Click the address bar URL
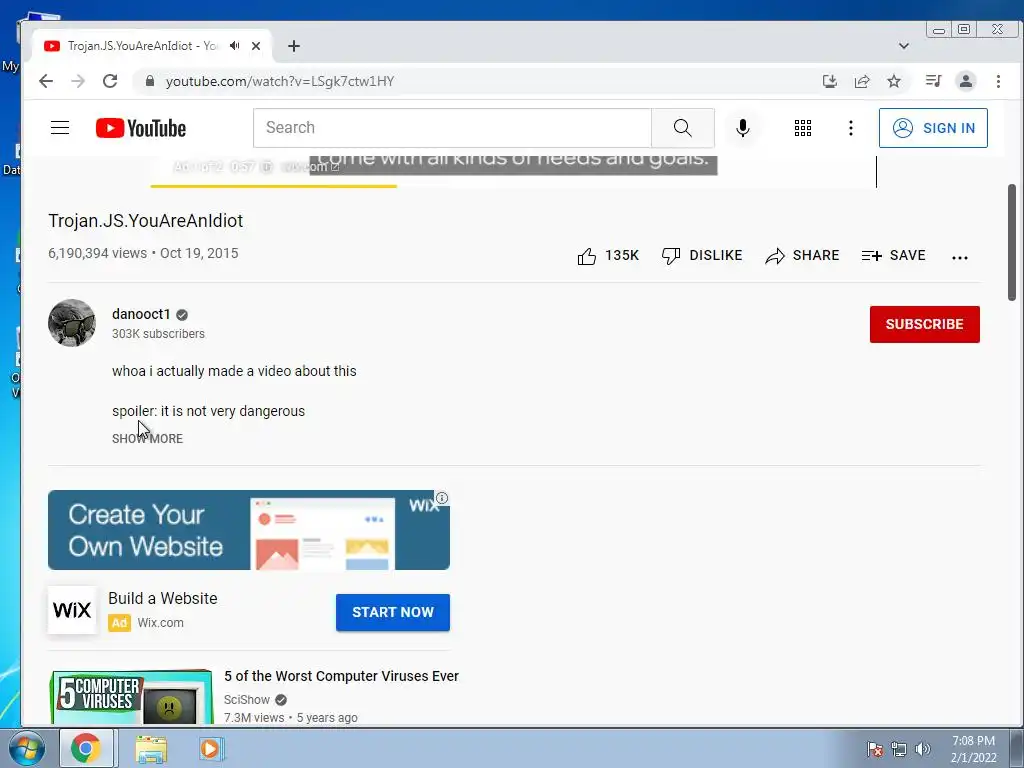 [x=280, y=81]
